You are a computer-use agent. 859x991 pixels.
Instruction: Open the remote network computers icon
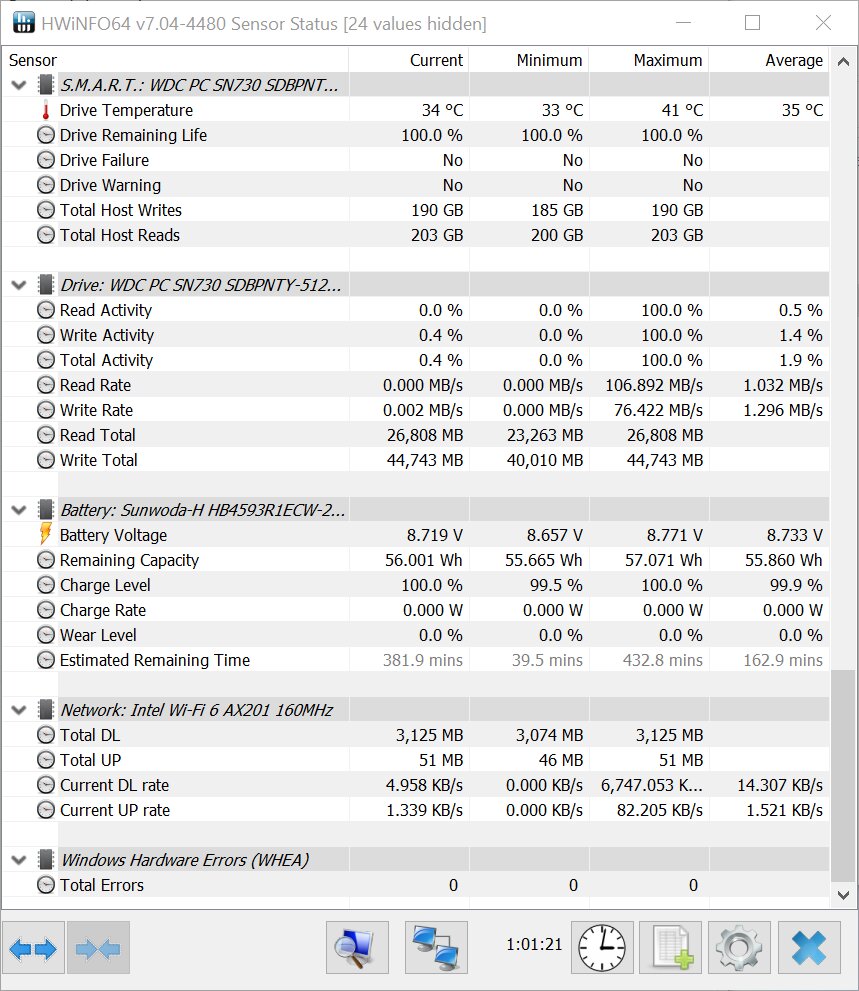click(x=436, y=948)
